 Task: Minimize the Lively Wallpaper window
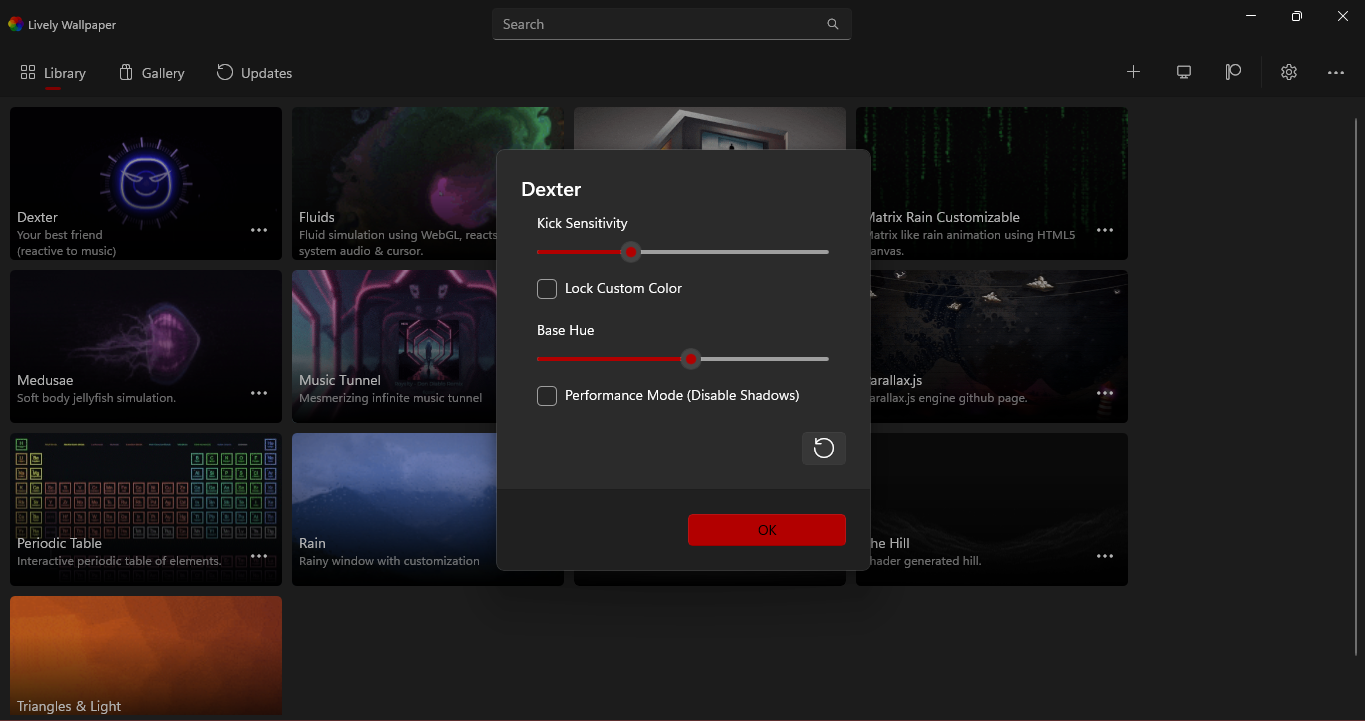pos(1251,16)
